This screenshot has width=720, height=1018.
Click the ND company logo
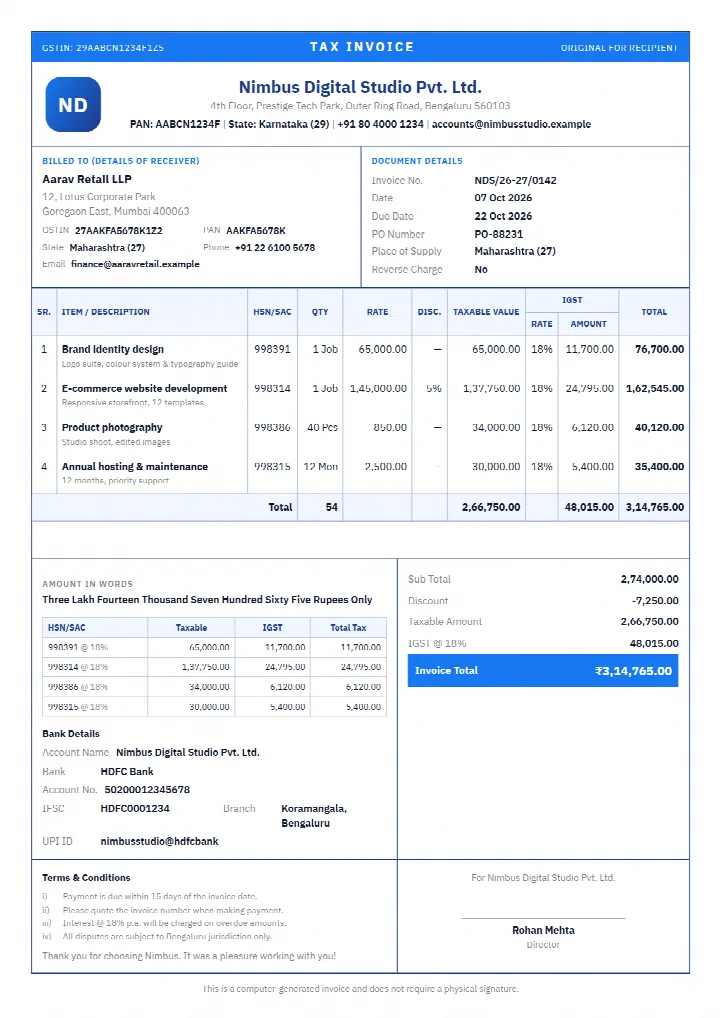(x=73, y=105)
